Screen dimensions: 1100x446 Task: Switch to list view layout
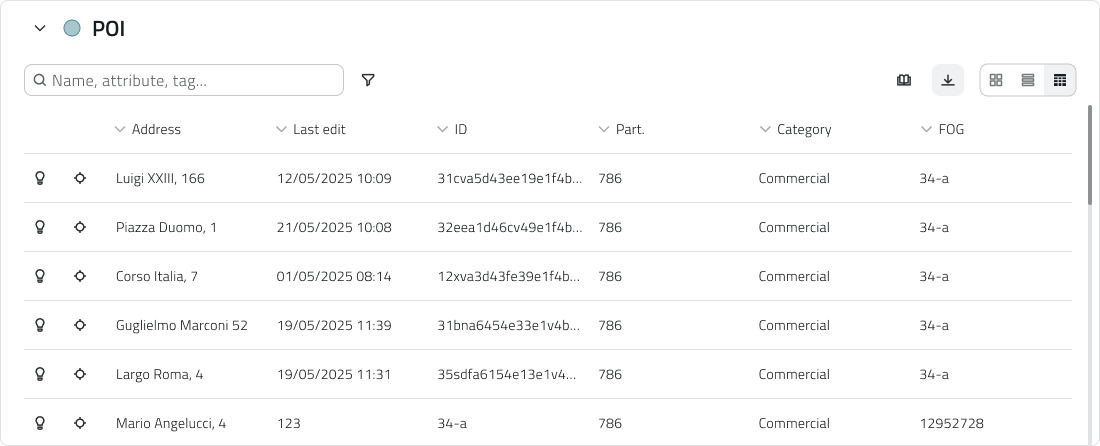click(1028, 80)
